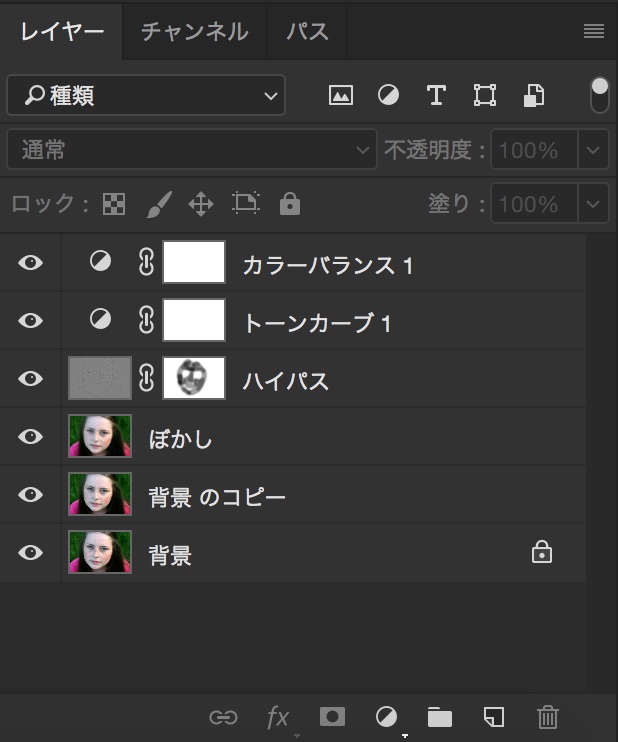Click the 塗り label
Screen dimensions: 618x742
(456, 204)
